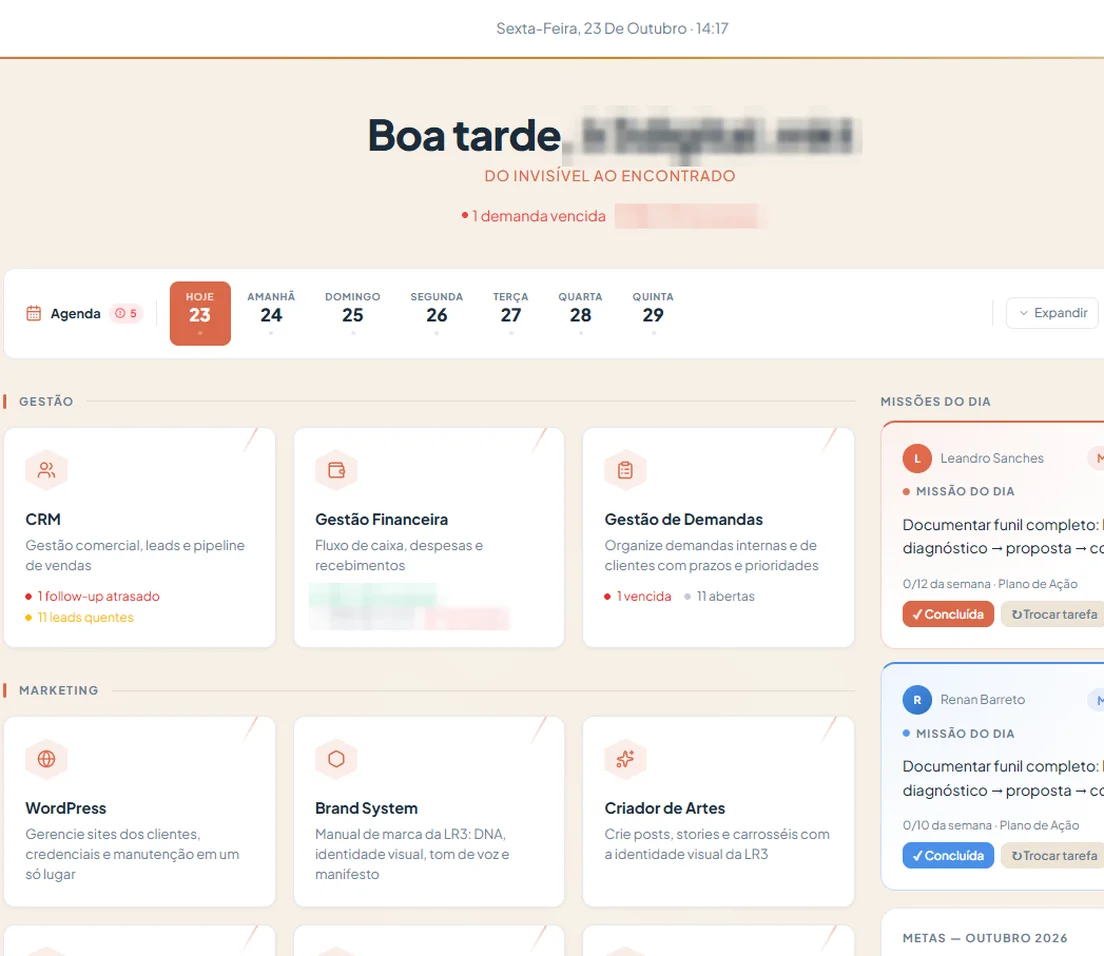Click '1 follow-up atrasado' in CRM card
Screen dimensions: 1104x956
(x=93, y=596)
